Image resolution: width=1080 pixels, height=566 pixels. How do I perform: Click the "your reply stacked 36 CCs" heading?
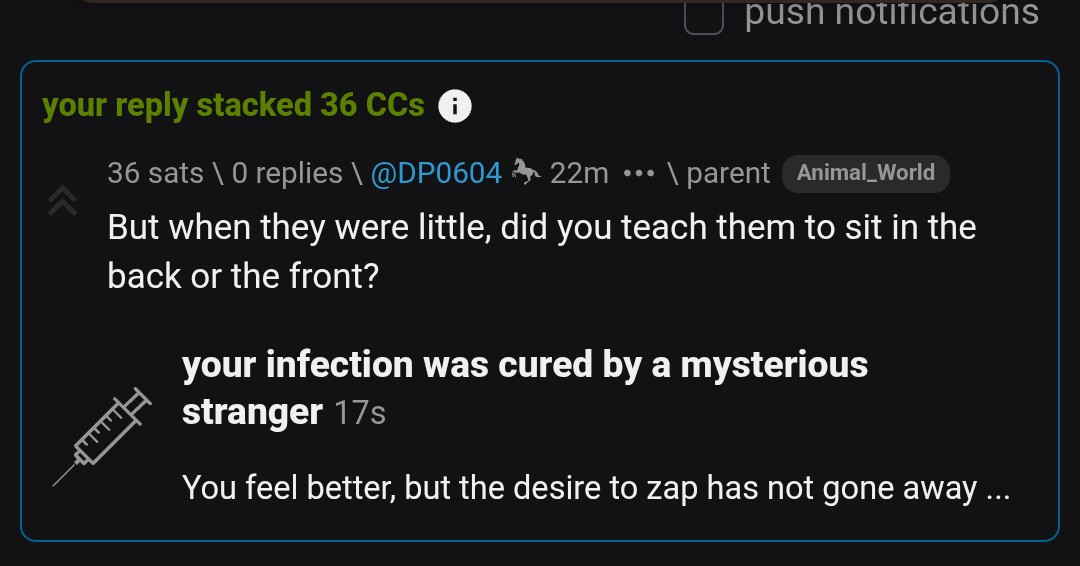(x=233, y=105)
